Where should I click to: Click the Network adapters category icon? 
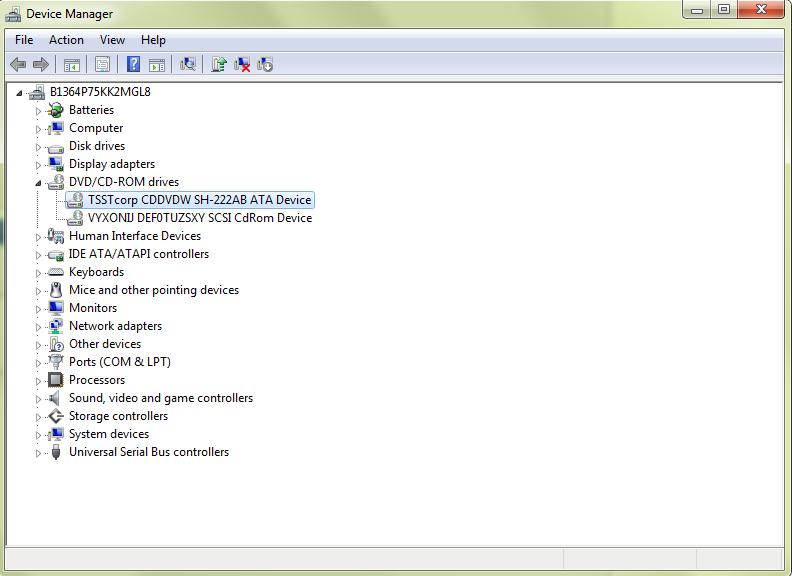pos(56,326)
